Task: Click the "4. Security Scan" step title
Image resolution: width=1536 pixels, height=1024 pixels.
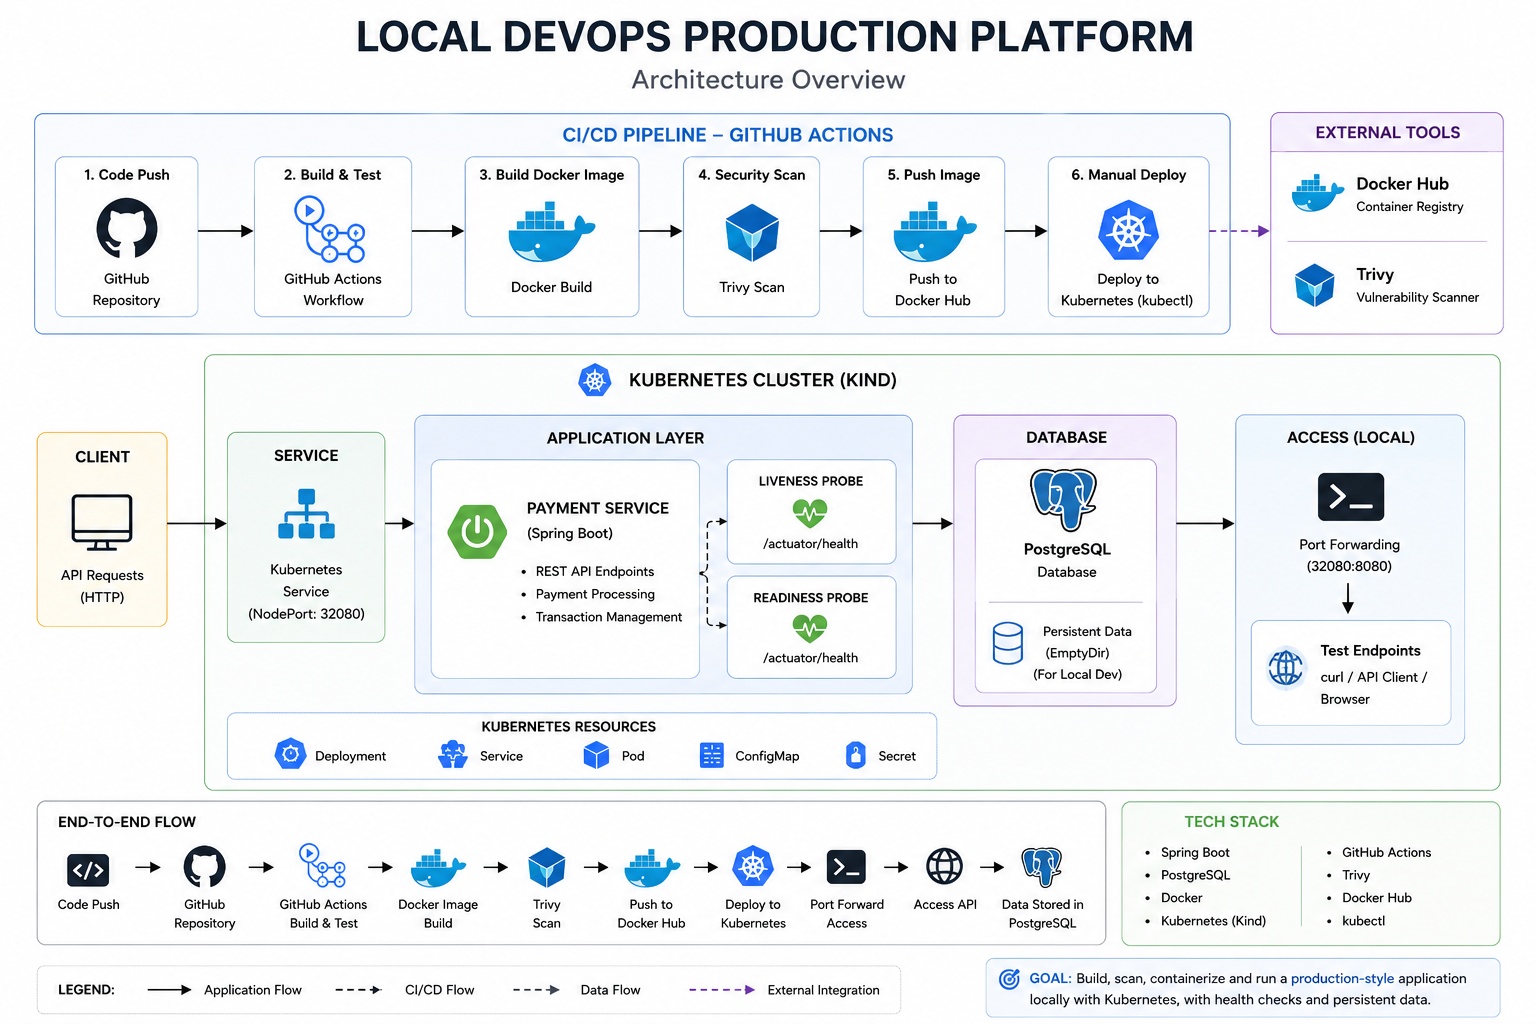Action: [752, 175]
